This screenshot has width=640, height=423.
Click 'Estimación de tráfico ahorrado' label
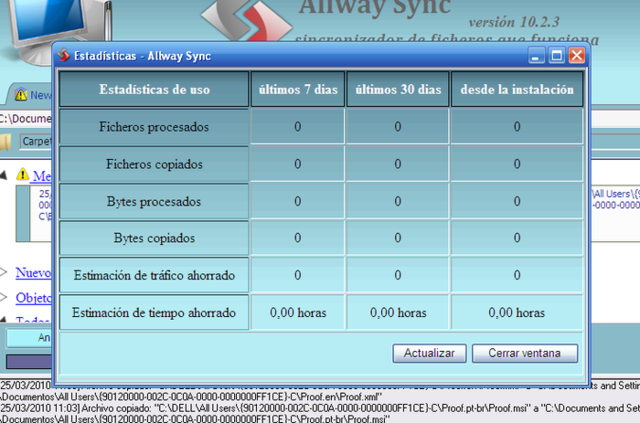(154, 275)
